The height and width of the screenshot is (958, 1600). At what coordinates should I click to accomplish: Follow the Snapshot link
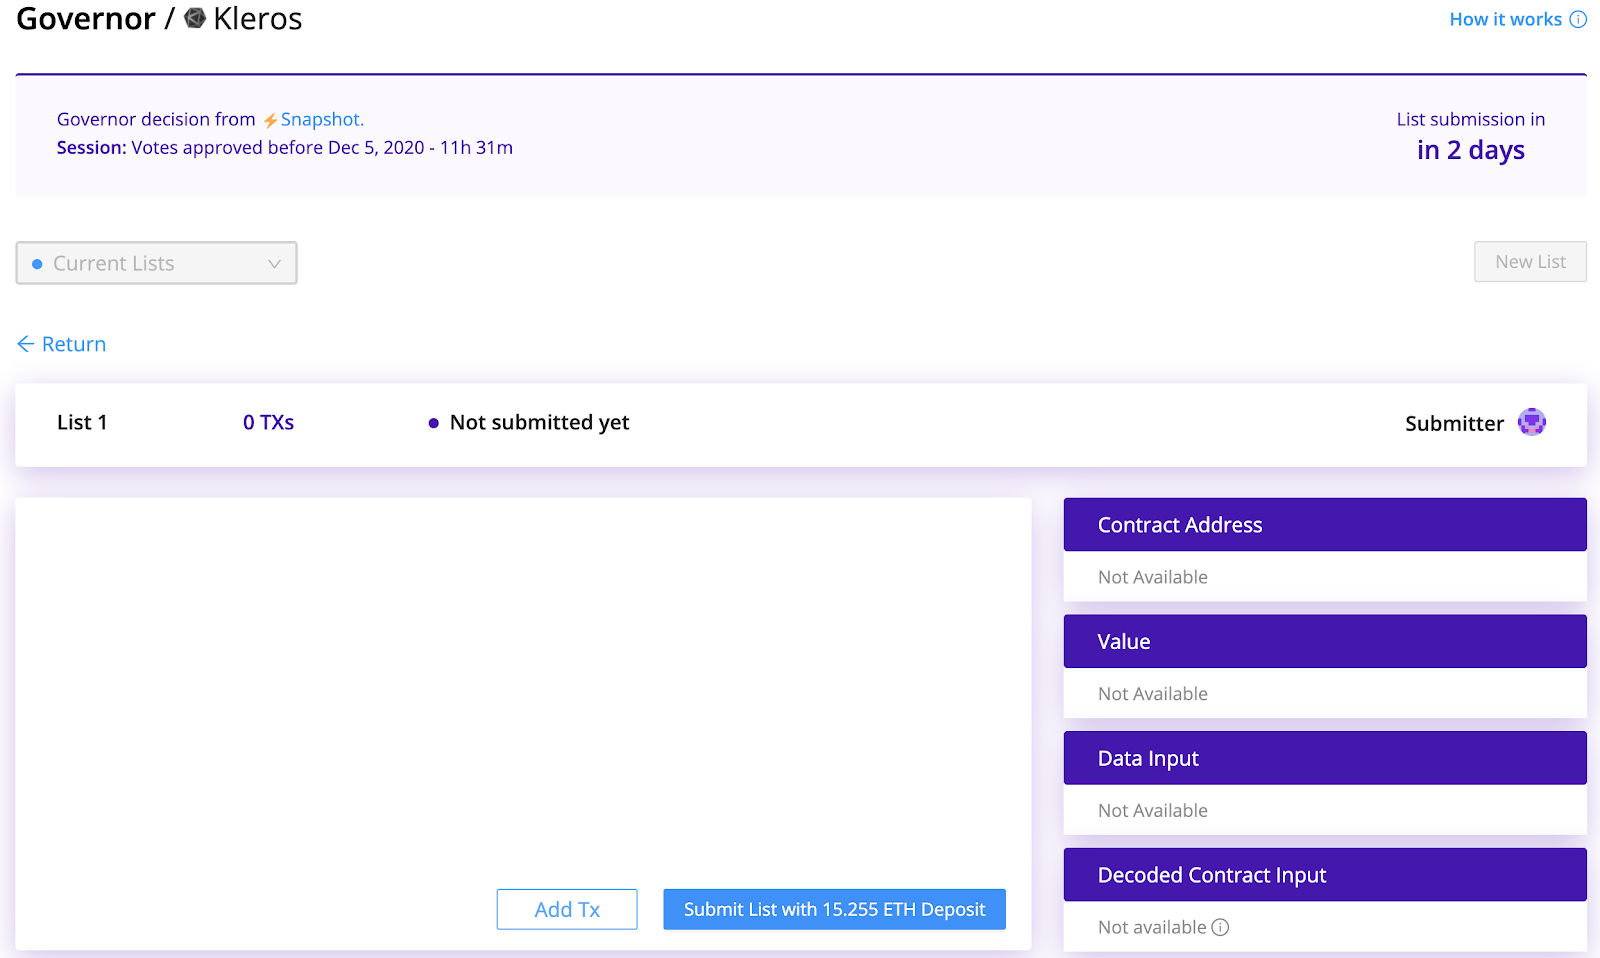pyautogui.click(x=322, y=119)
